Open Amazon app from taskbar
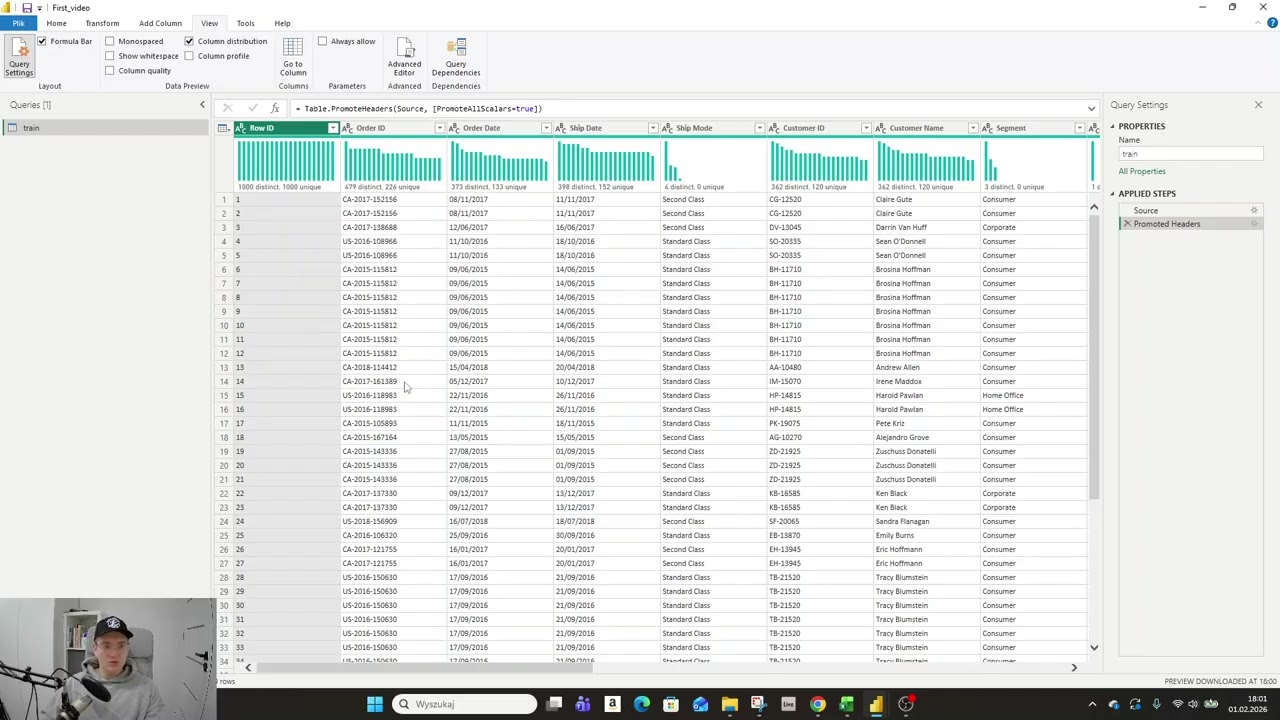Image resolution: width=1280 pixels, height=720 pixels. [612, 704]
